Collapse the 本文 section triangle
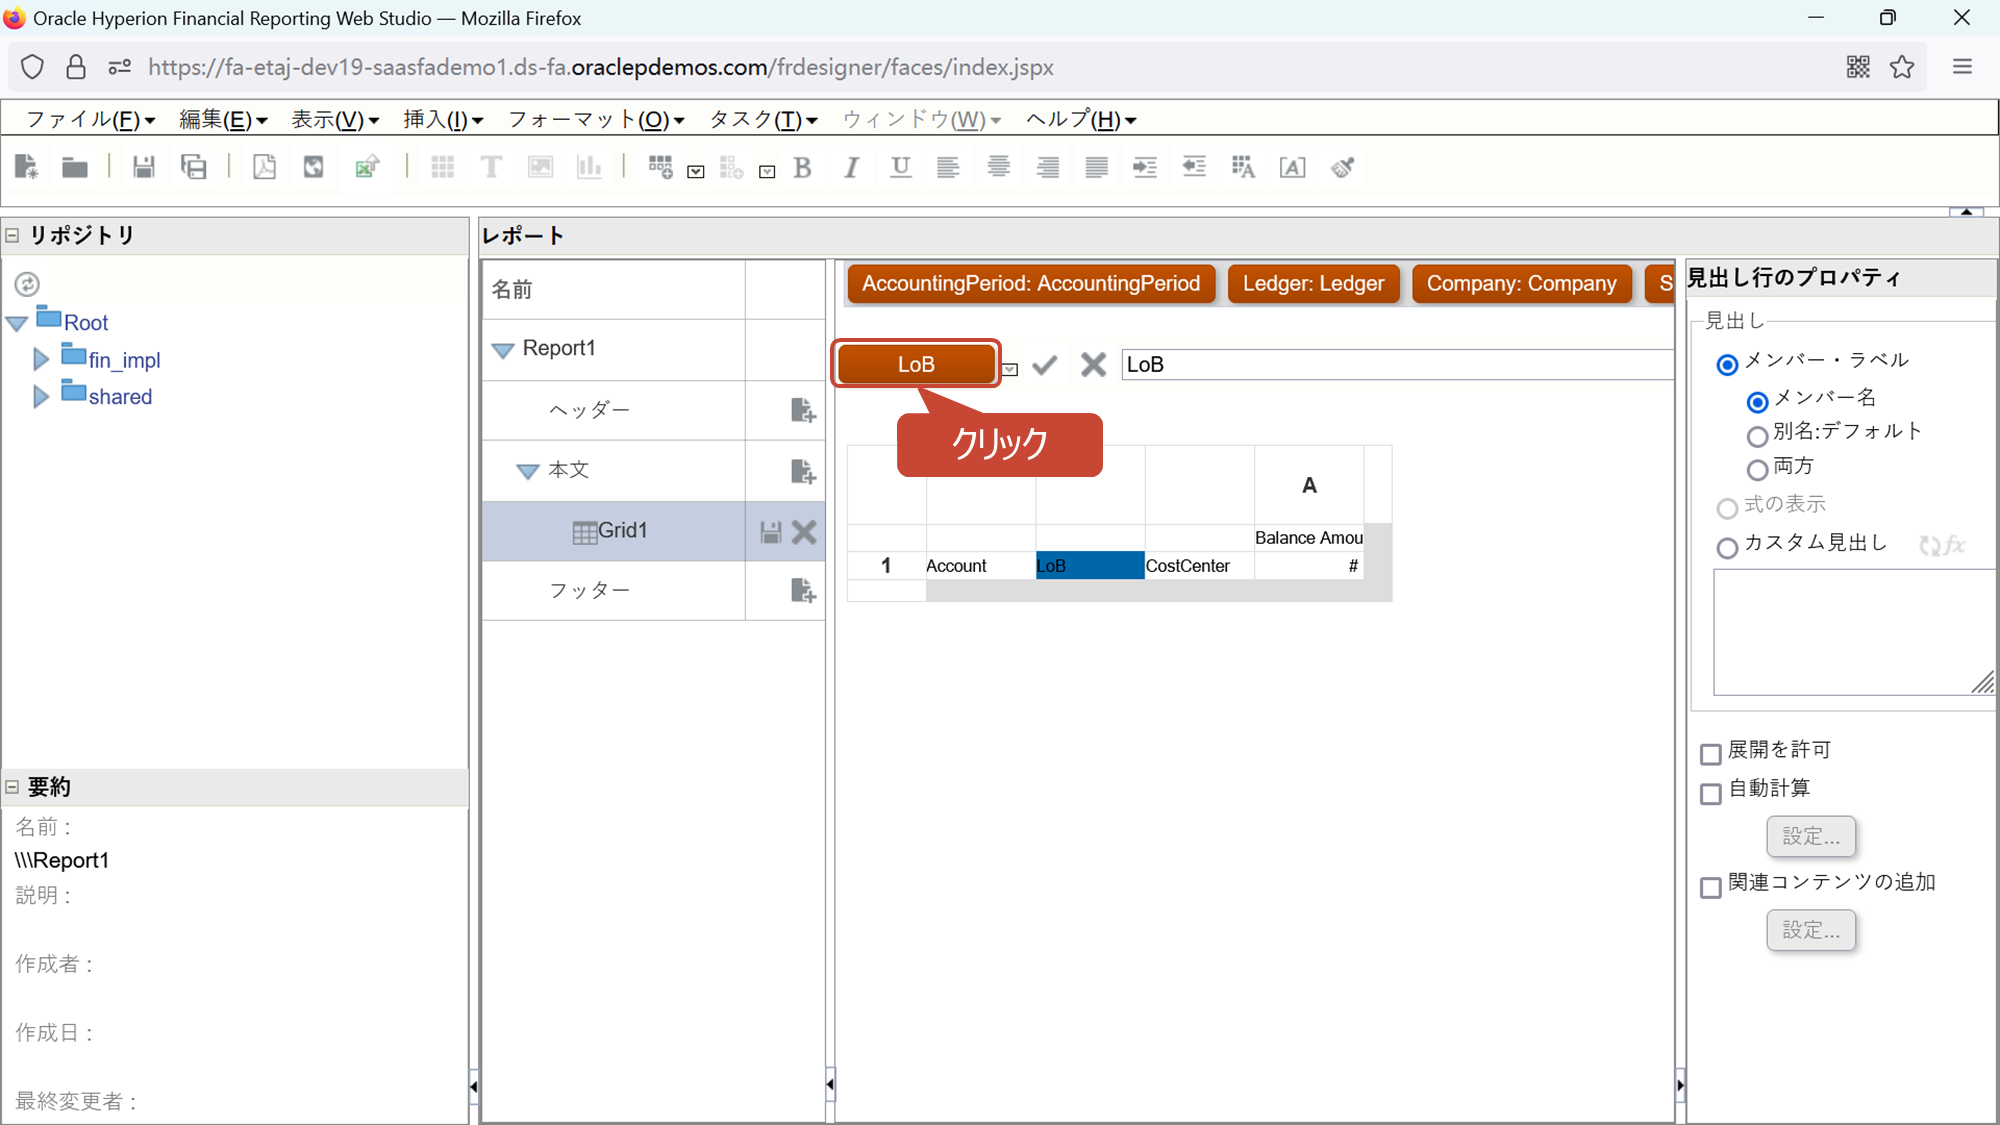Screen dimensions: 2000x1125 527,471
